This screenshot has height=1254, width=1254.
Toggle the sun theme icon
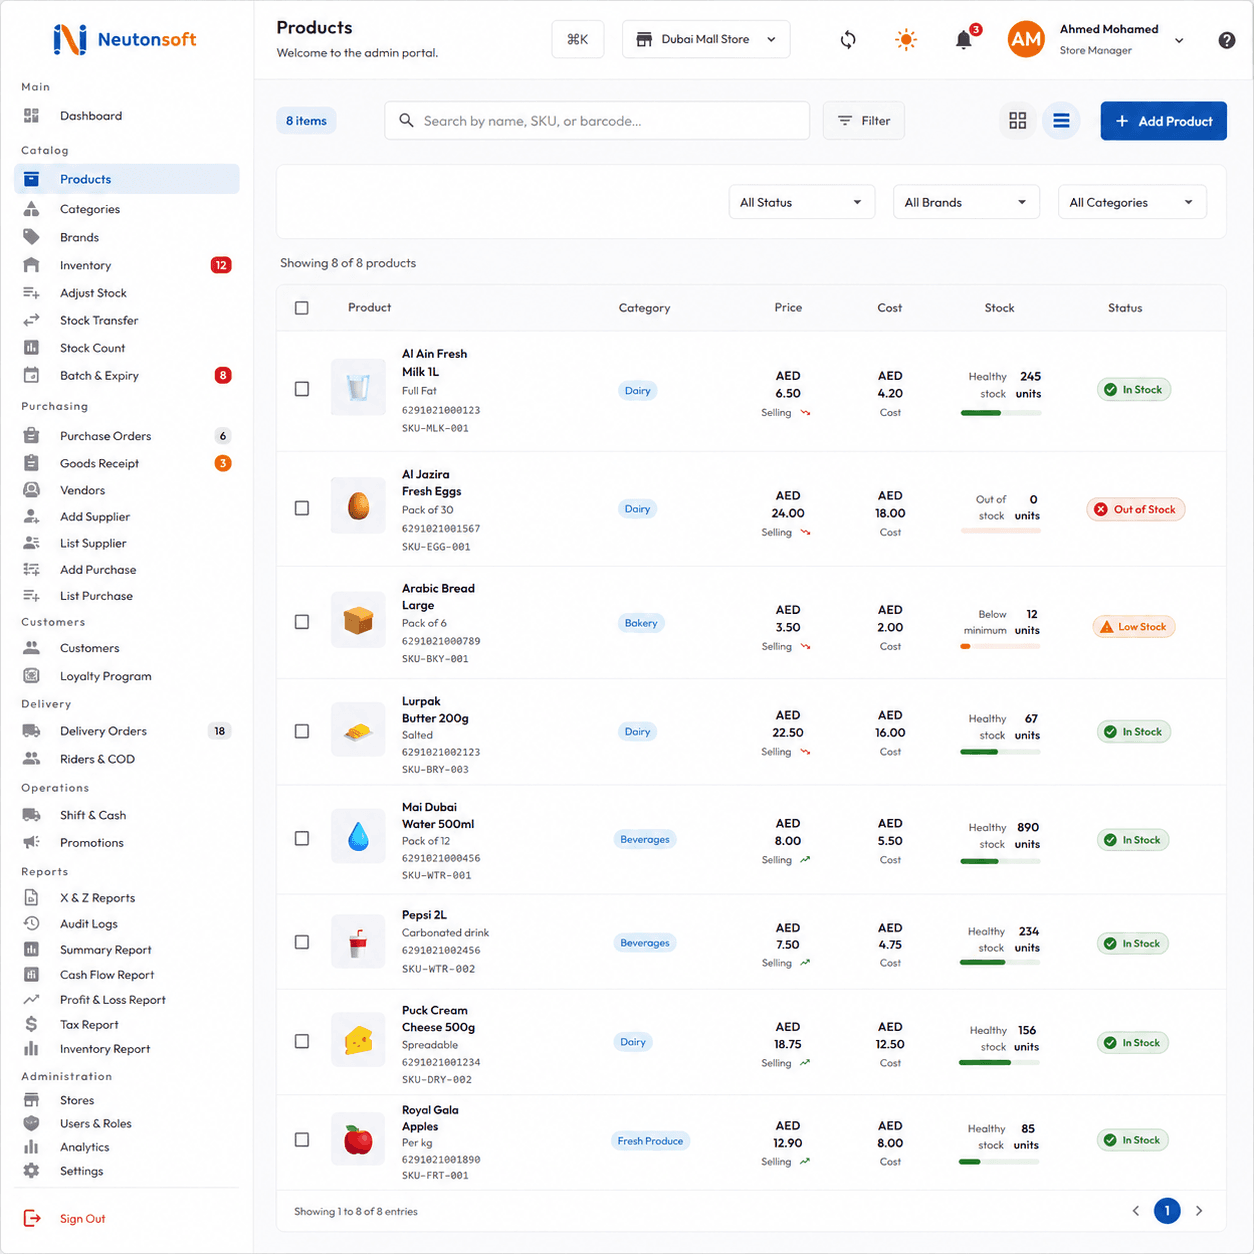[906, 40]
